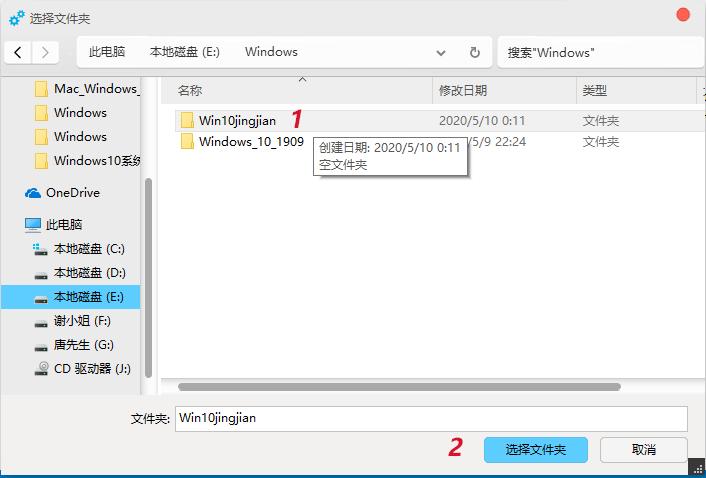Click the 本地磁盘 (E:) breadcrumb
The height and width of the screenshot is (478, 706).
(x=185, y=52)
